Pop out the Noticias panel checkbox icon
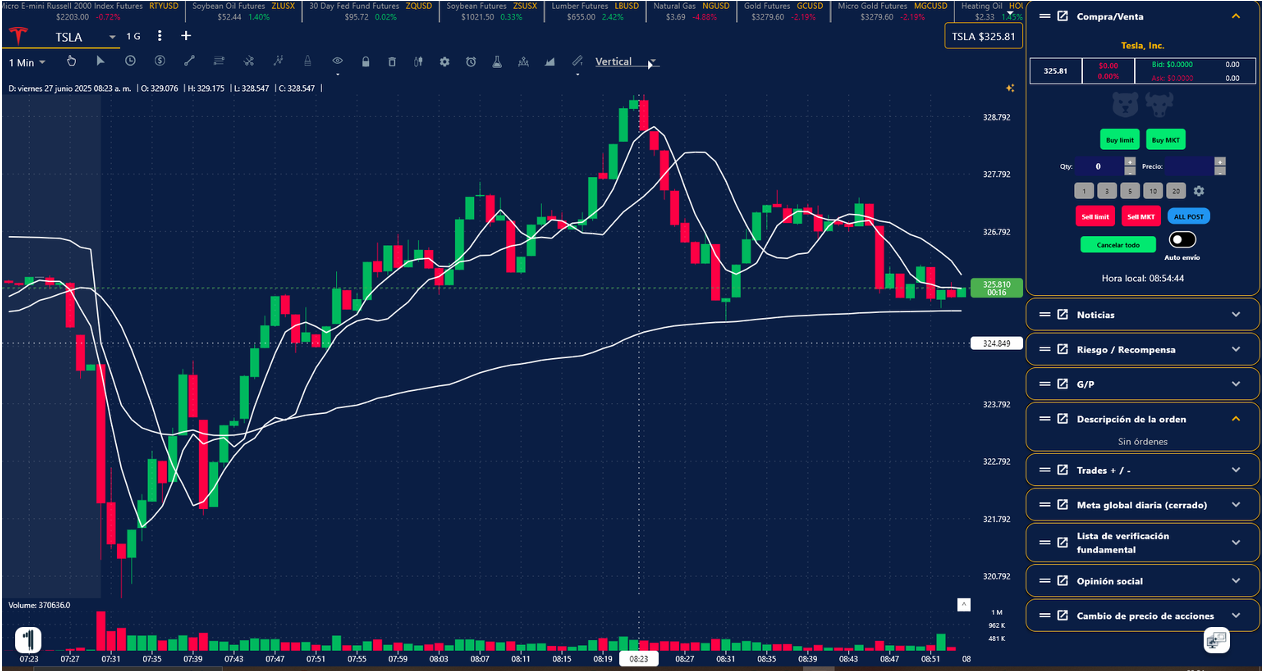 tap(1062, 315)
